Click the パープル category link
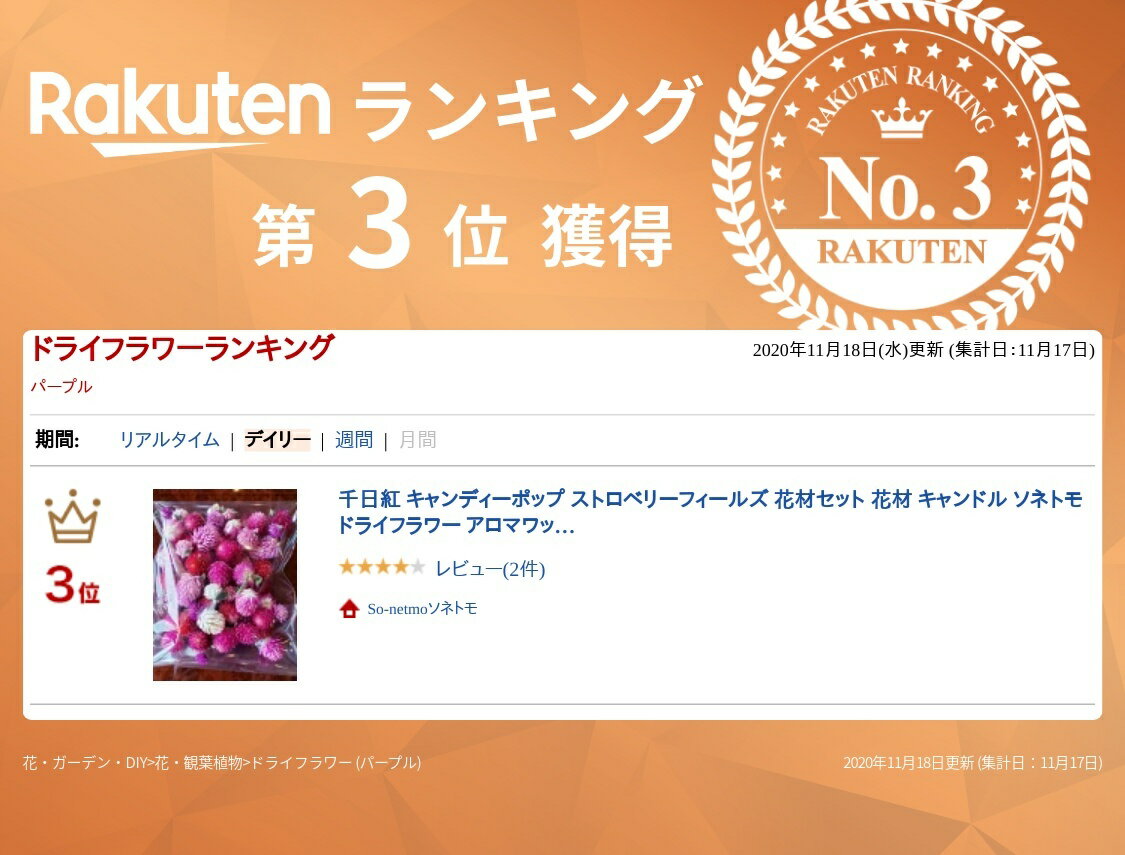 pos(61,387)
